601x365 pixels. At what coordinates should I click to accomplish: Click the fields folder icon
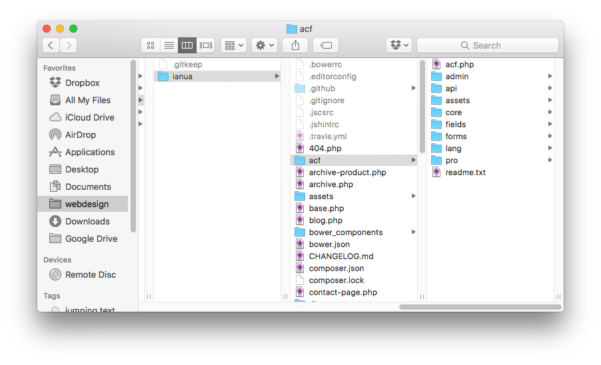click(x=436, y=124)
